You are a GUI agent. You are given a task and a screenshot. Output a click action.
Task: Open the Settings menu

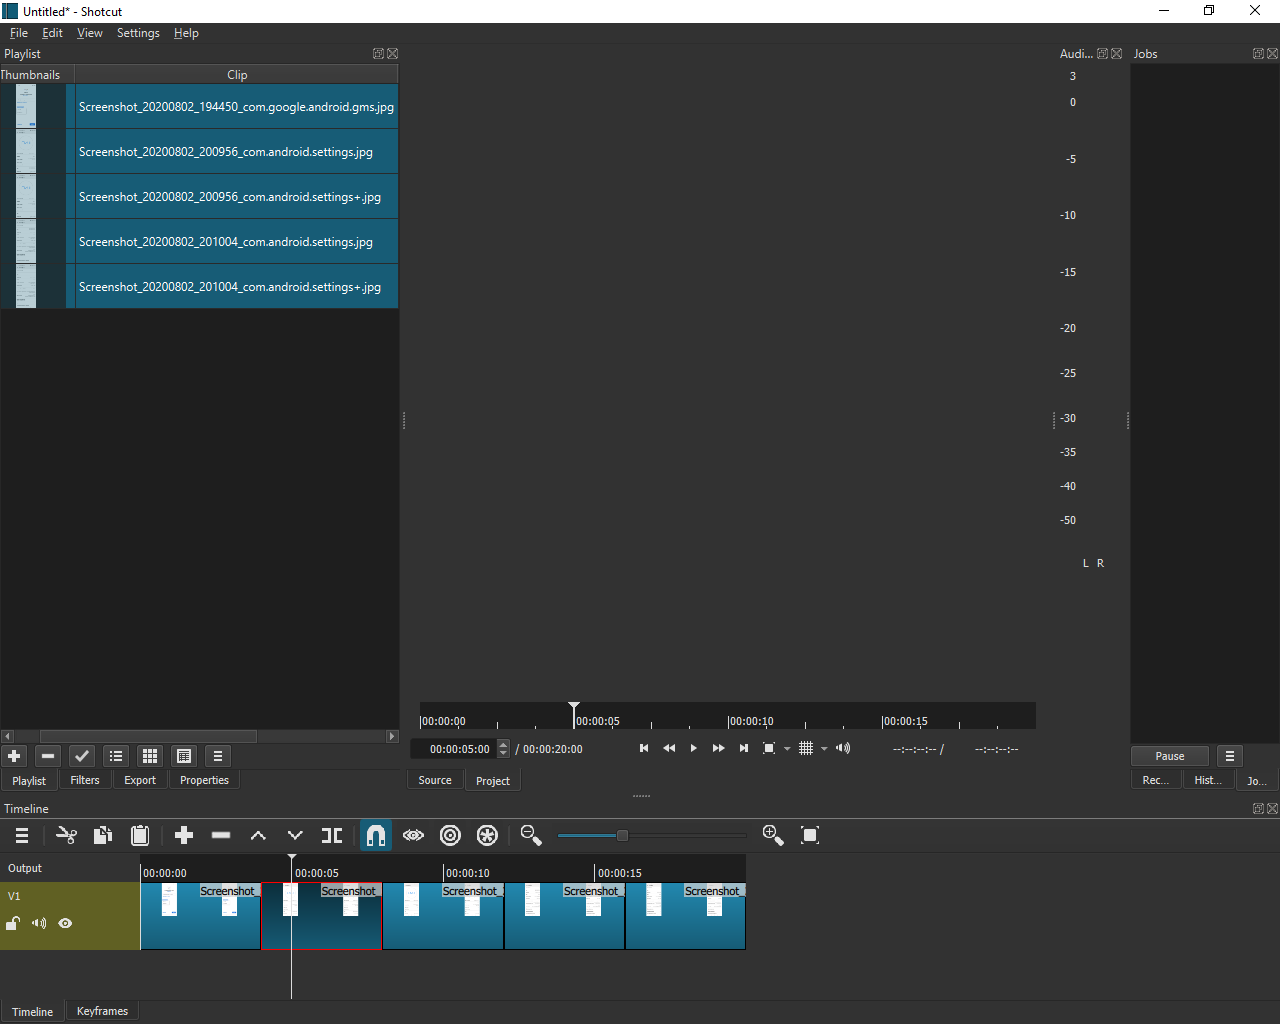[x=138, y=33]
